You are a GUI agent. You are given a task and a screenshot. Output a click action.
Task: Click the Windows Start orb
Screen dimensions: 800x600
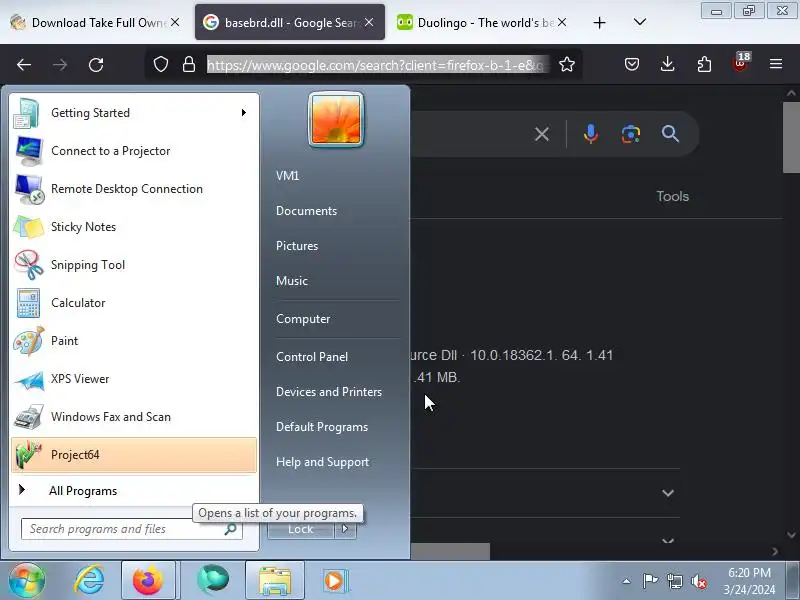[x=27, y=581]
